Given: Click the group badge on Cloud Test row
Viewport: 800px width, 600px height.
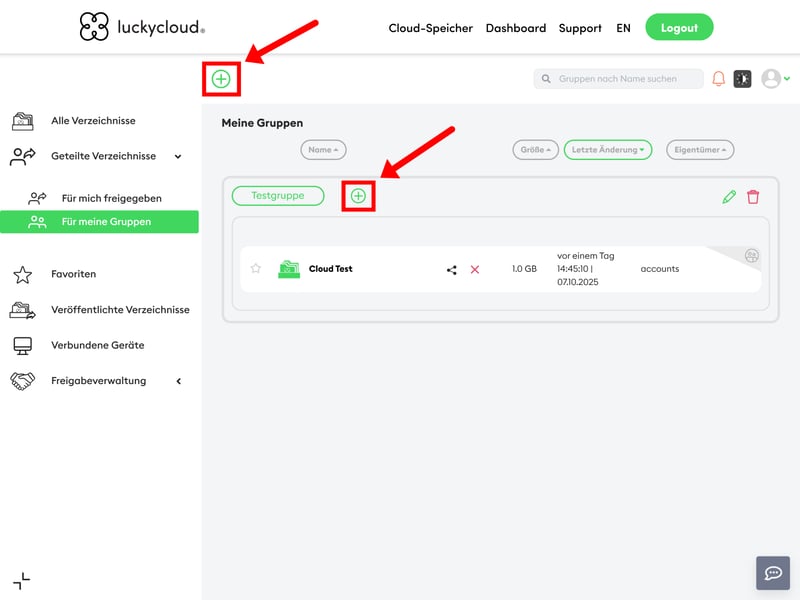Looking at the screenshot, I should [x=752, y=256].
